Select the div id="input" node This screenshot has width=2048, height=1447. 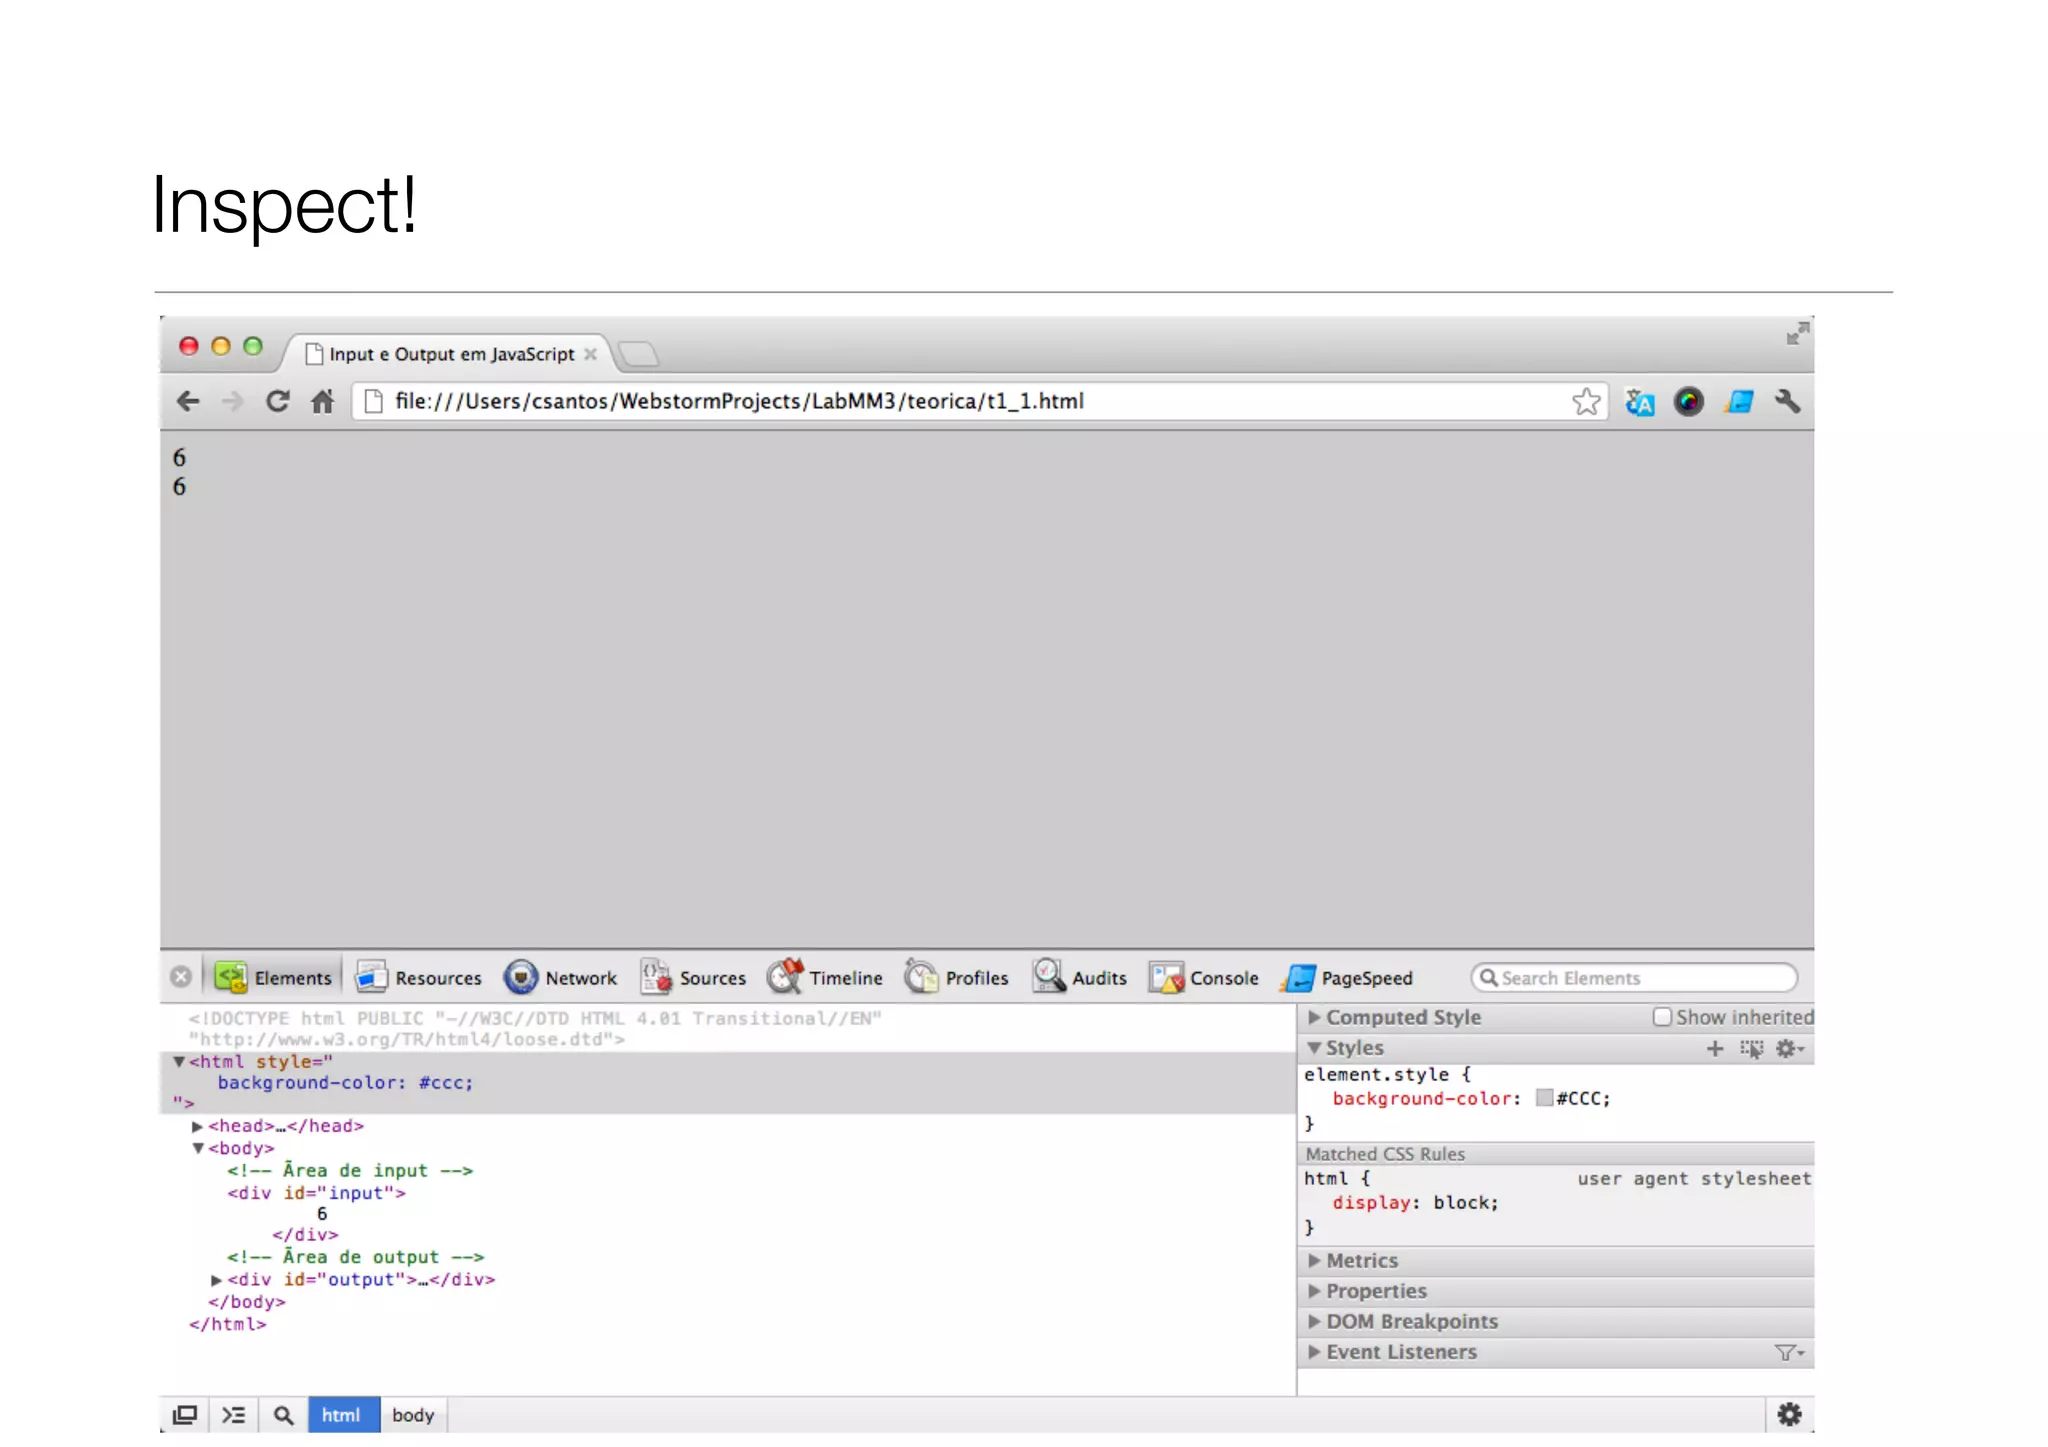pyautogui.click(x=316, y=1193)
